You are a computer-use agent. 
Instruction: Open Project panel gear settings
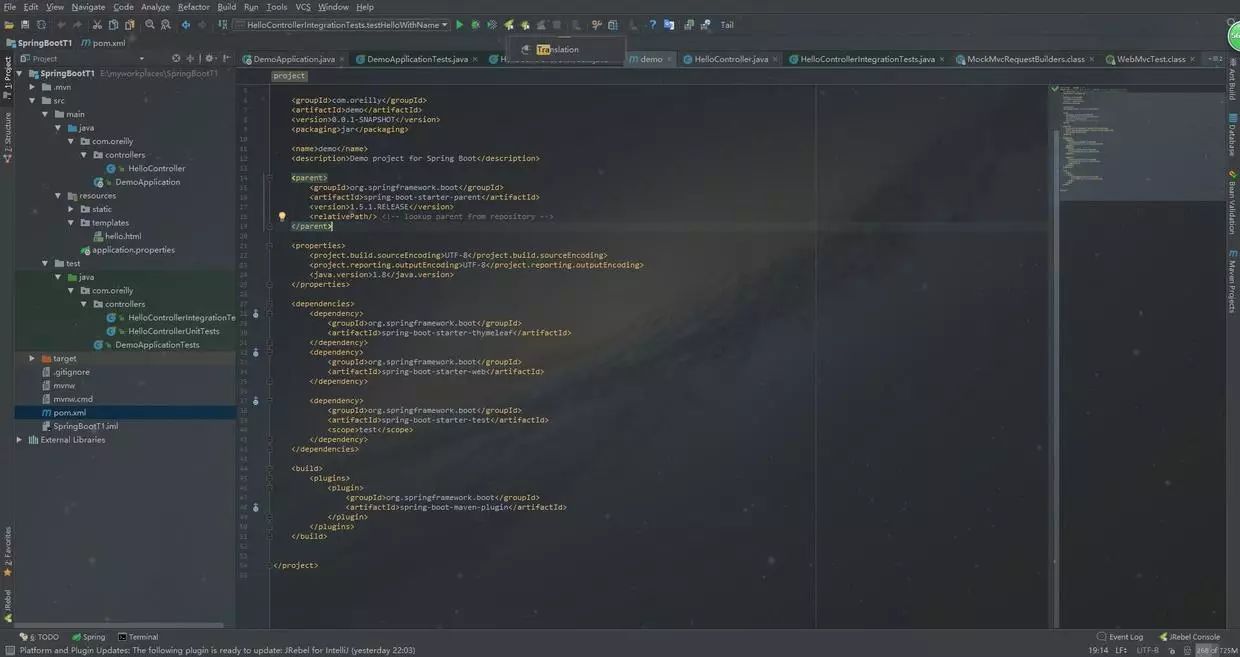coord(210,58)
